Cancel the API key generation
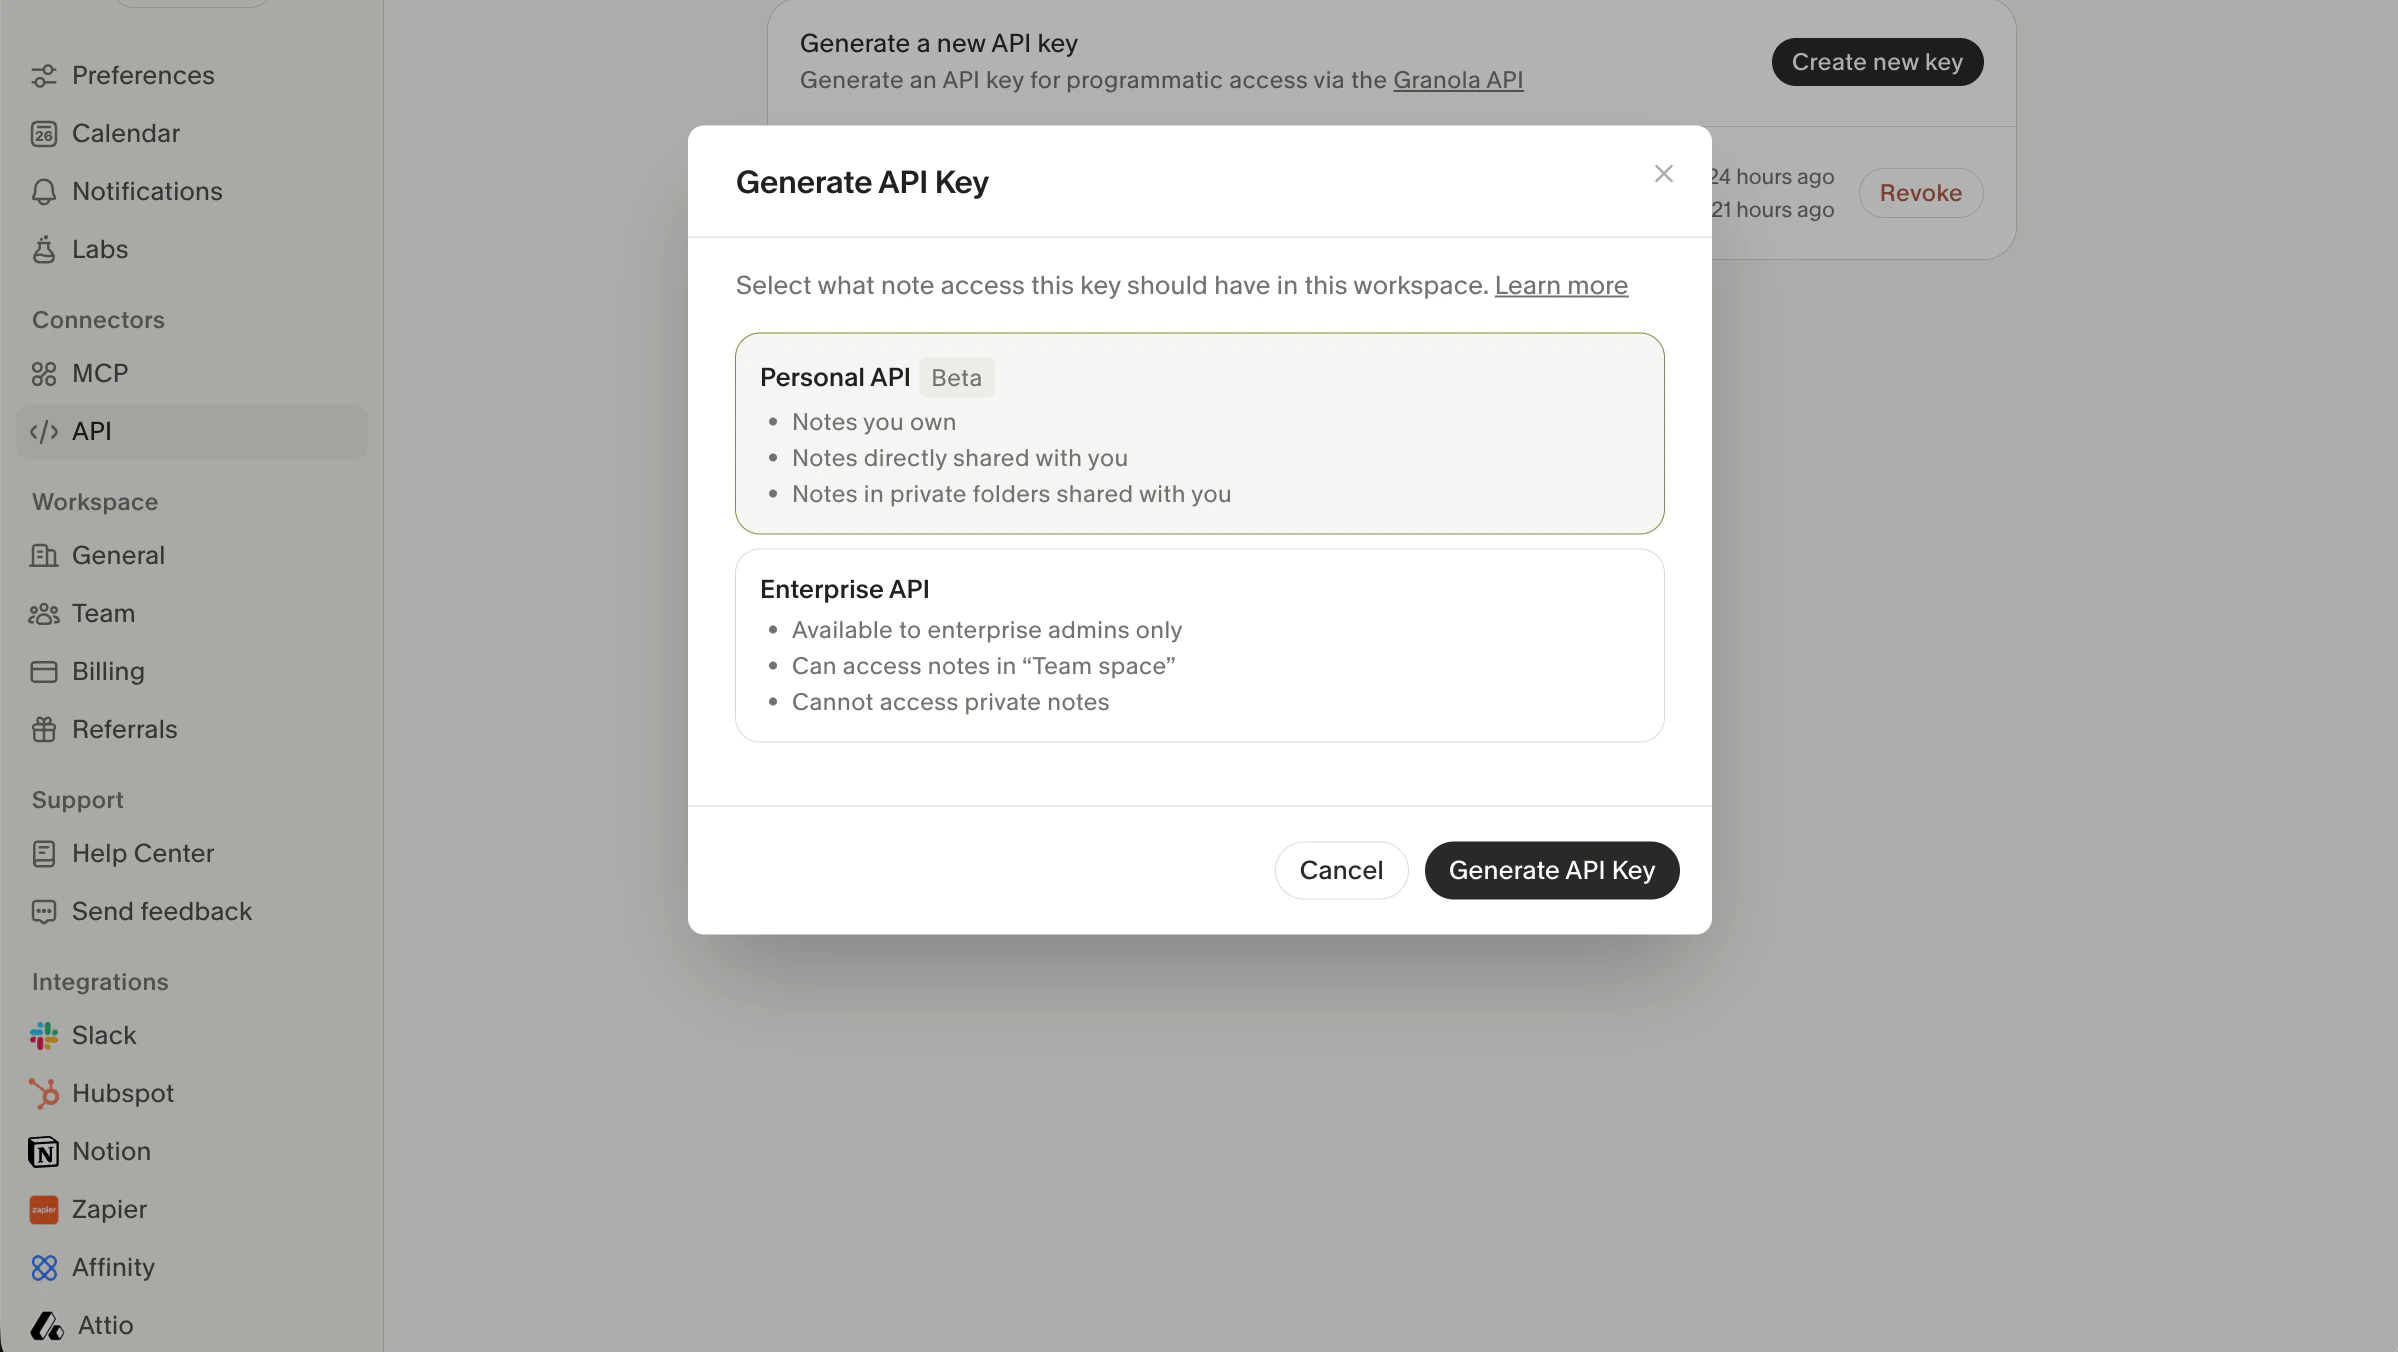 tap(1341, 870)
